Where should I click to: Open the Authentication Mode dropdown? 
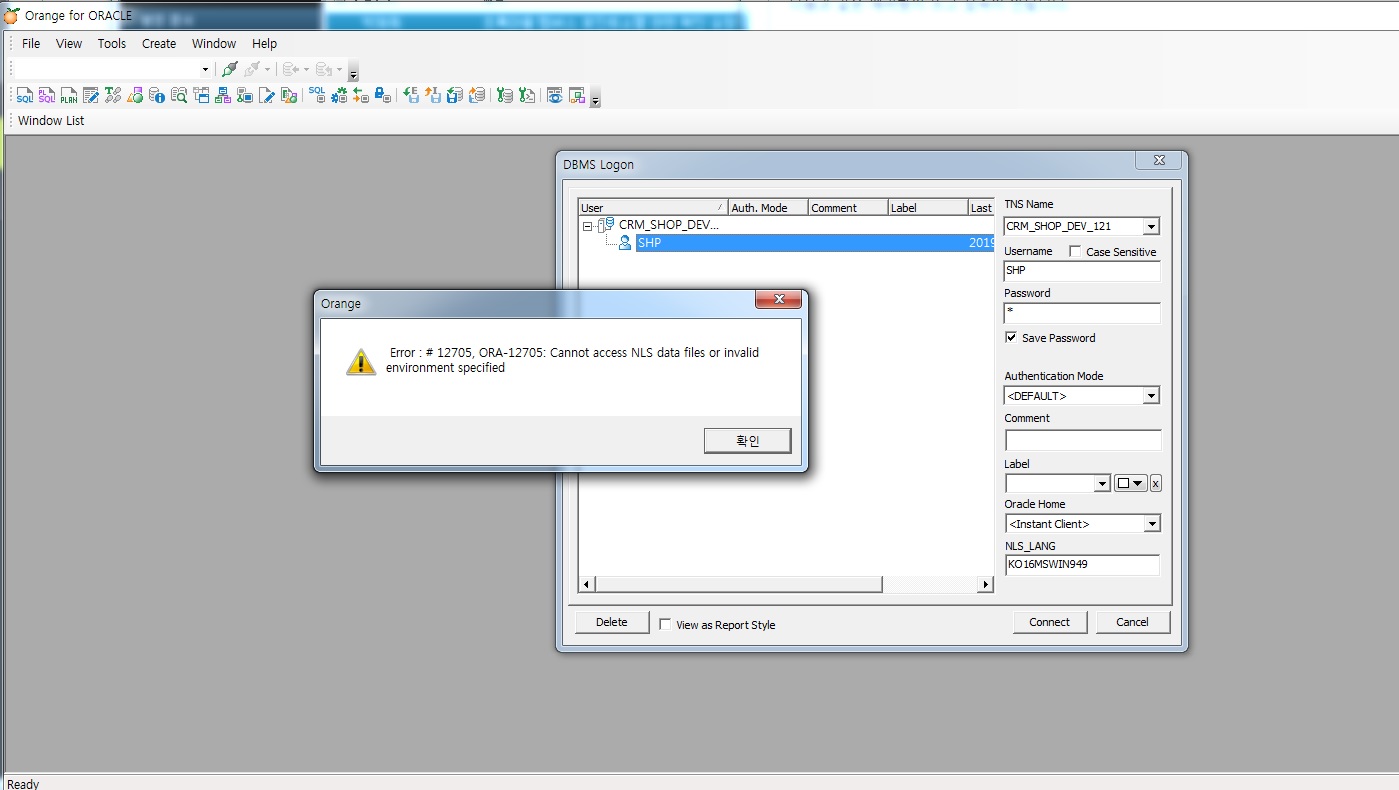[1151, 396]
